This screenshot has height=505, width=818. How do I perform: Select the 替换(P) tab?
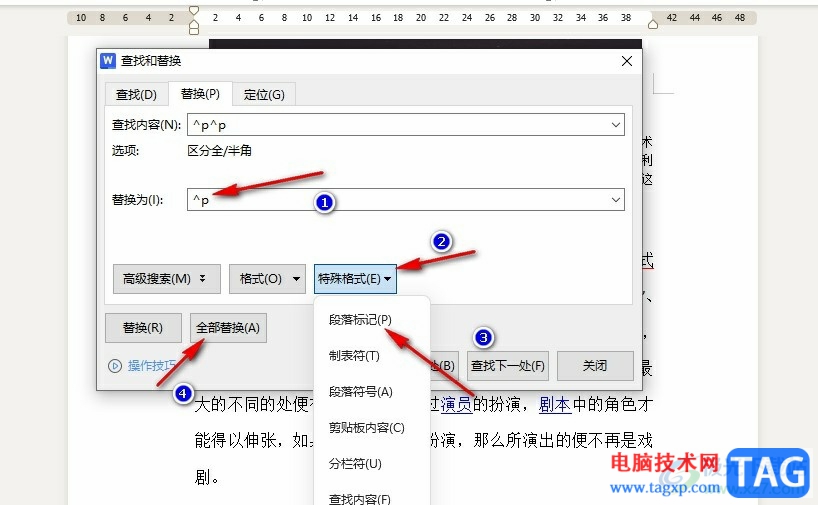(x=200, y=94)
